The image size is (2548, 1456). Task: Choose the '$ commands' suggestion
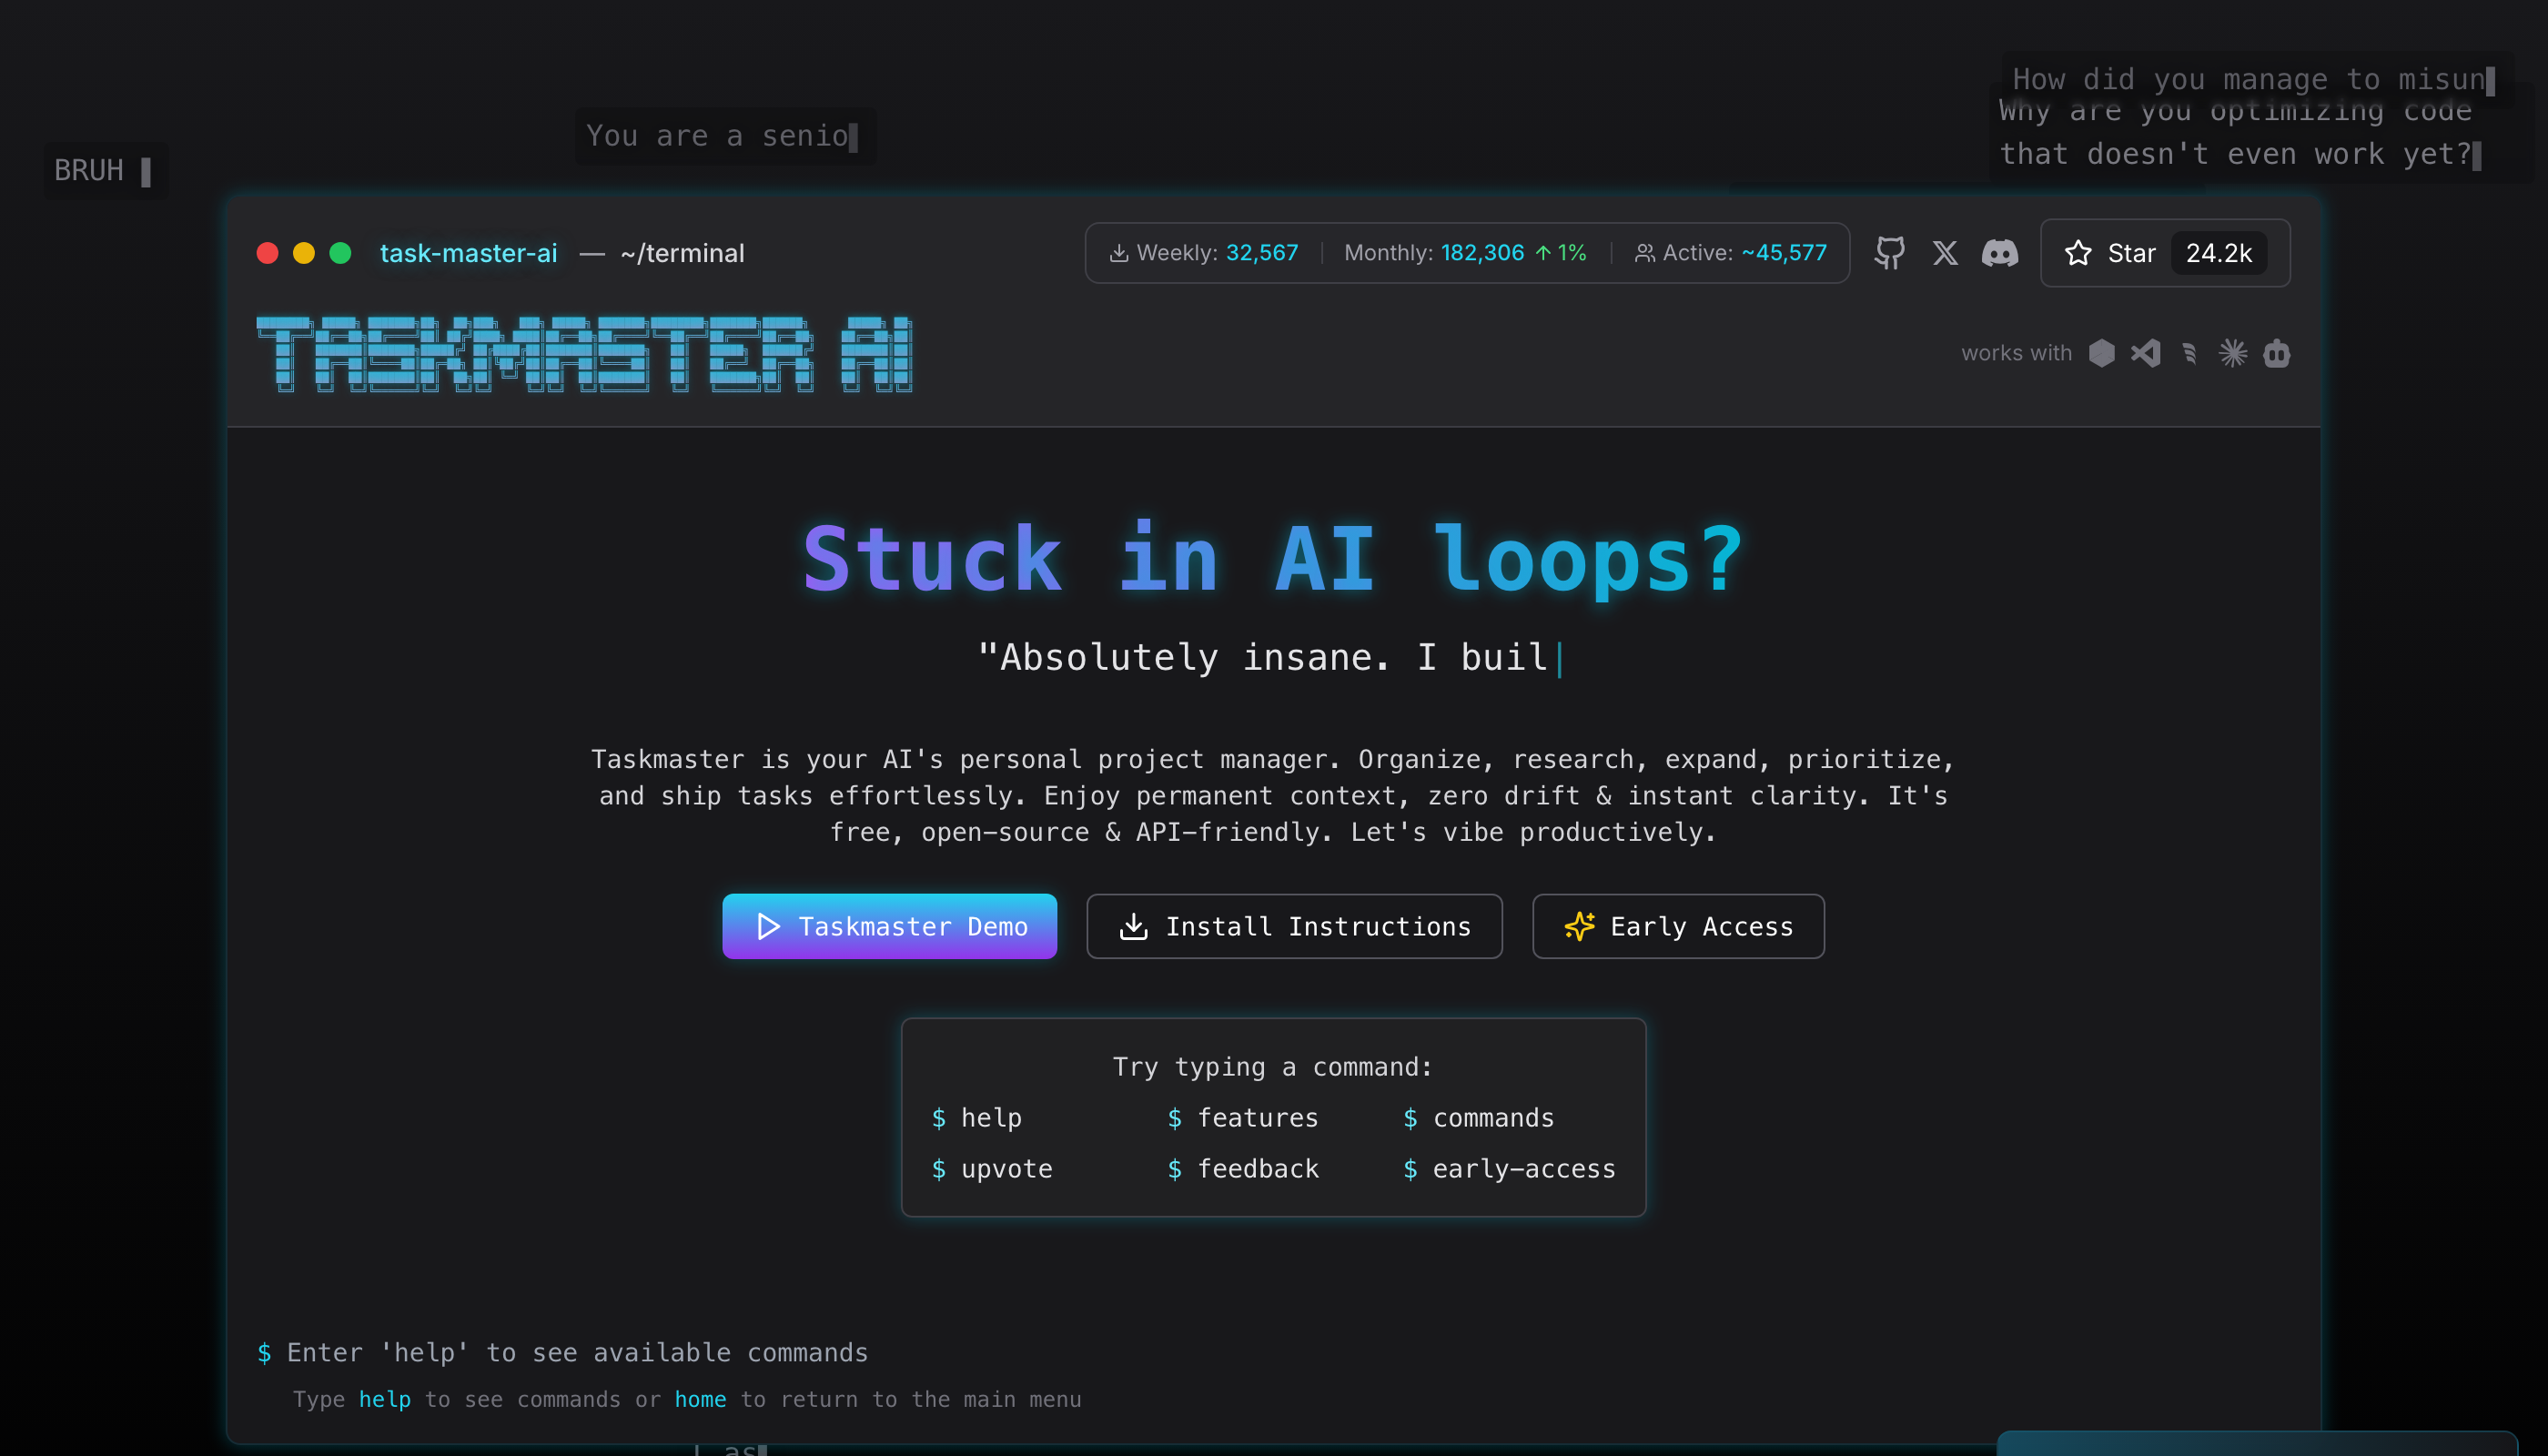click(1479, 1118)
